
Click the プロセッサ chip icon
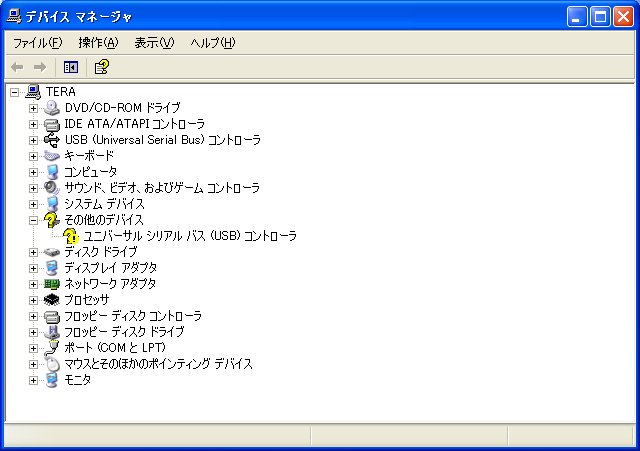52,300
